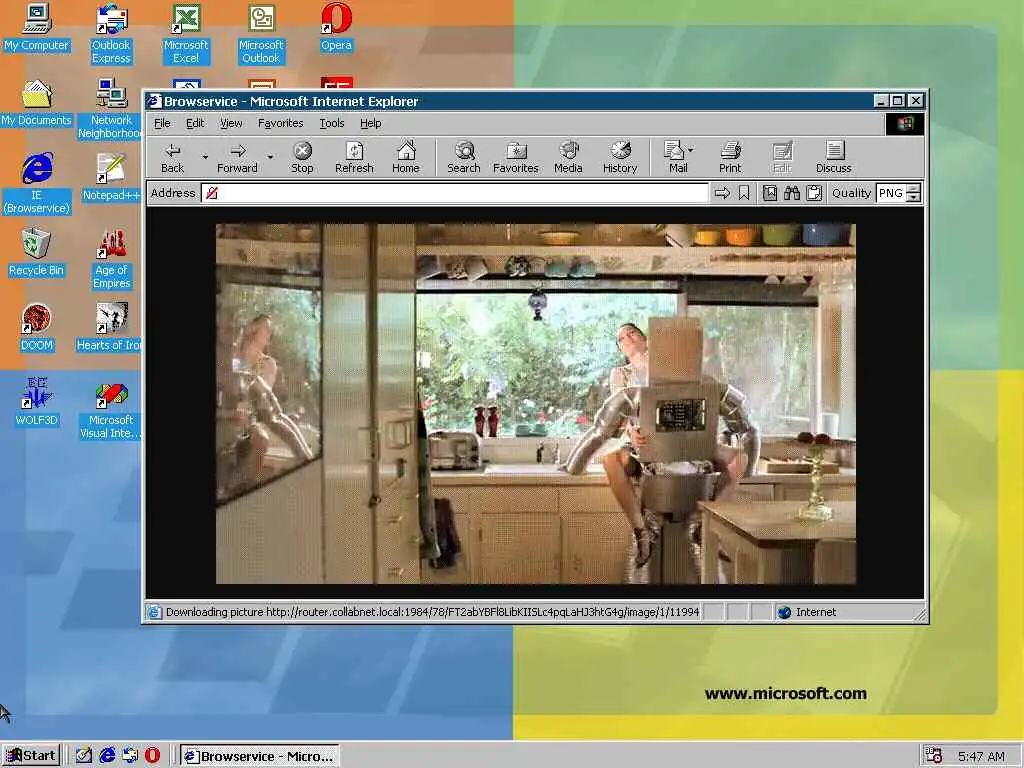Image resolution: width=1024 pixels, height=768 pixels.
Task: Click the system tray scheduler icon
Action: (934, 756)
